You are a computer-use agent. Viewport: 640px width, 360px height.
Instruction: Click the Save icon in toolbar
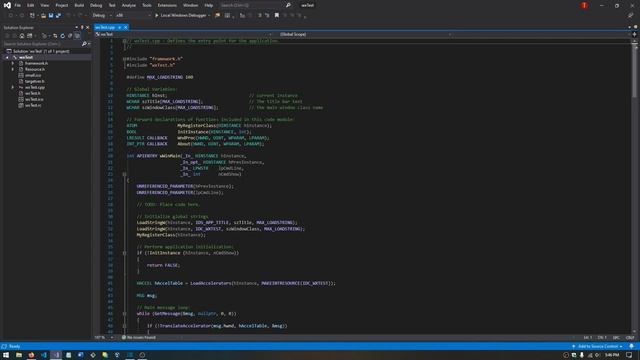coord(51,16)
